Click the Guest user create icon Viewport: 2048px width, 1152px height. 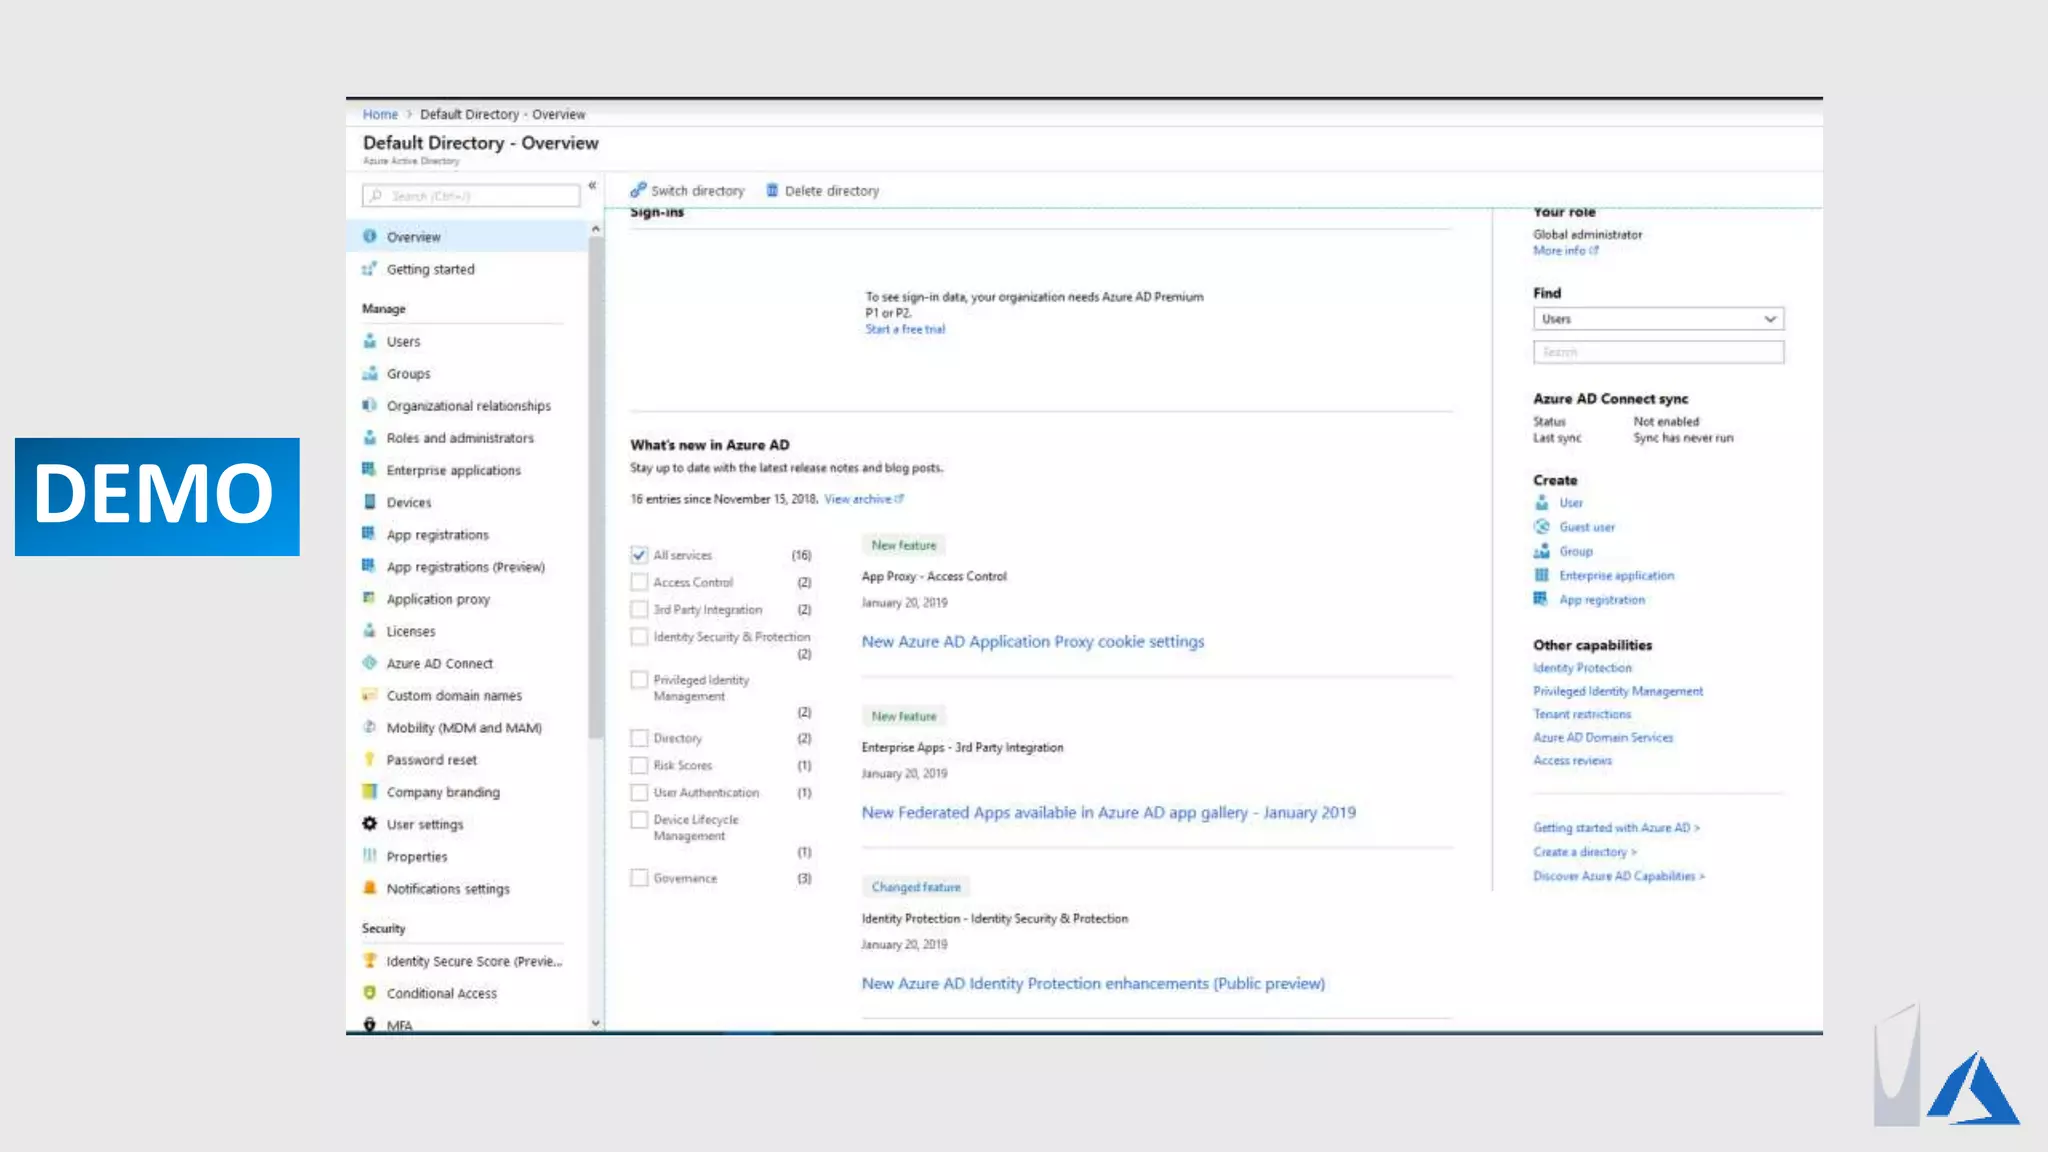(x=1542, y=527)
